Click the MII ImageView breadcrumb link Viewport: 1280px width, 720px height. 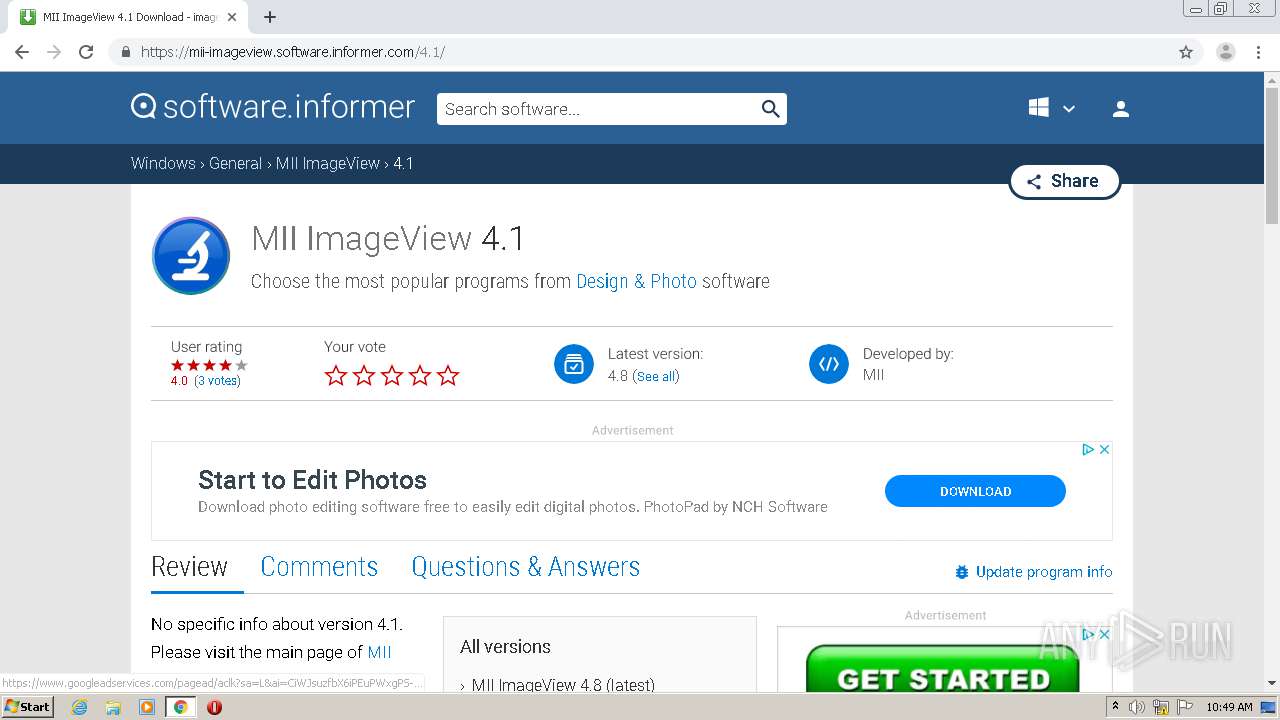point(328,163)
